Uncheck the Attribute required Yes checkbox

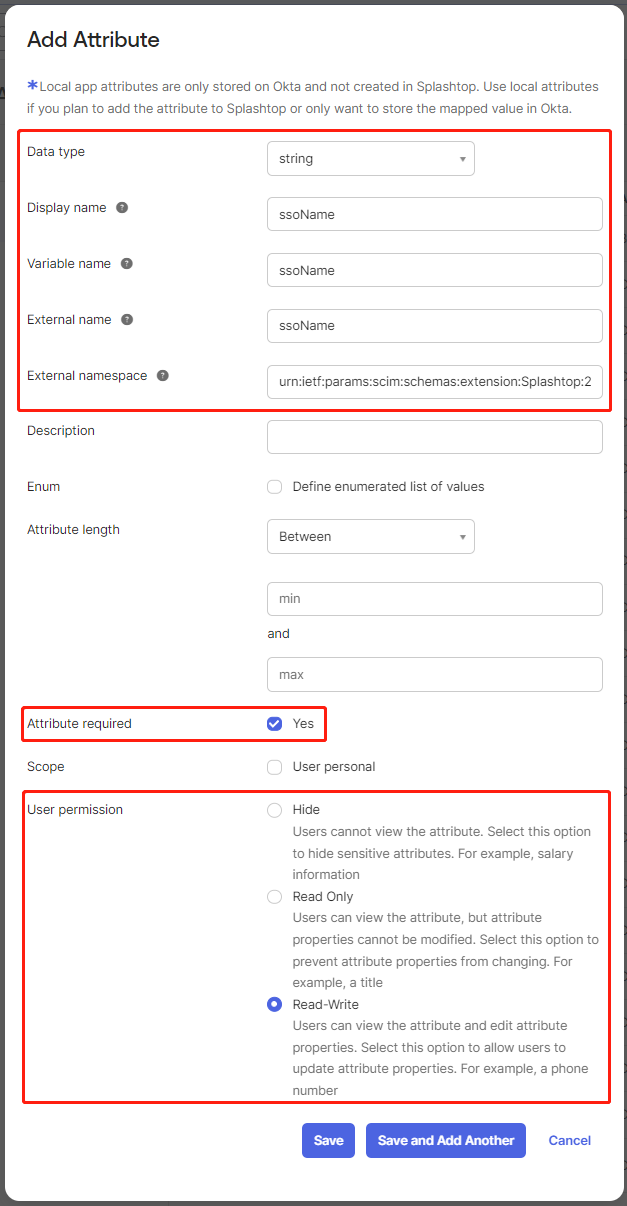[274, 723]
